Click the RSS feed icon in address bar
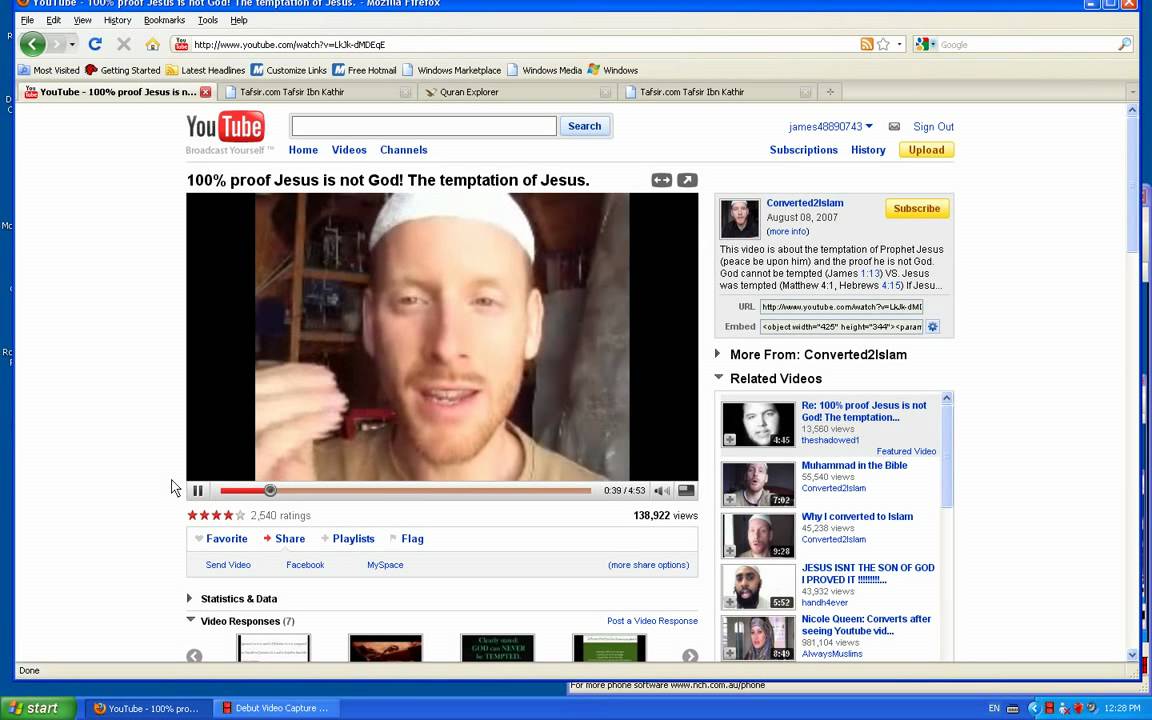Image resolution: width=1152 pixels, height=720 pixels. click(x=867, y=44)
